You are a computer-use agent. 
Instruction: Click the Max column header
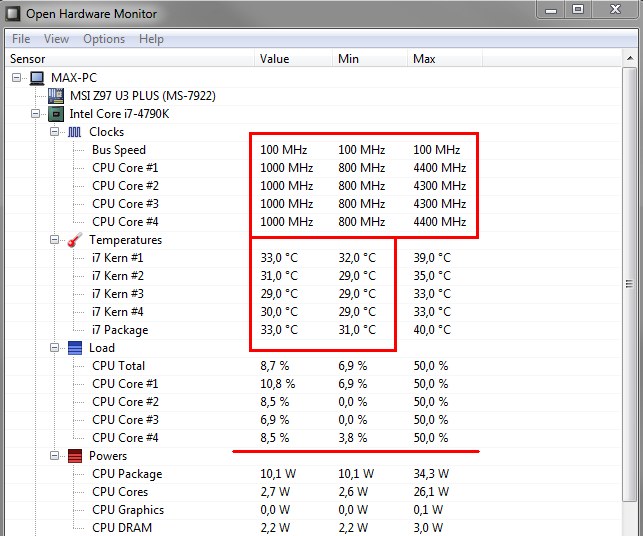(x=445, y=59)
